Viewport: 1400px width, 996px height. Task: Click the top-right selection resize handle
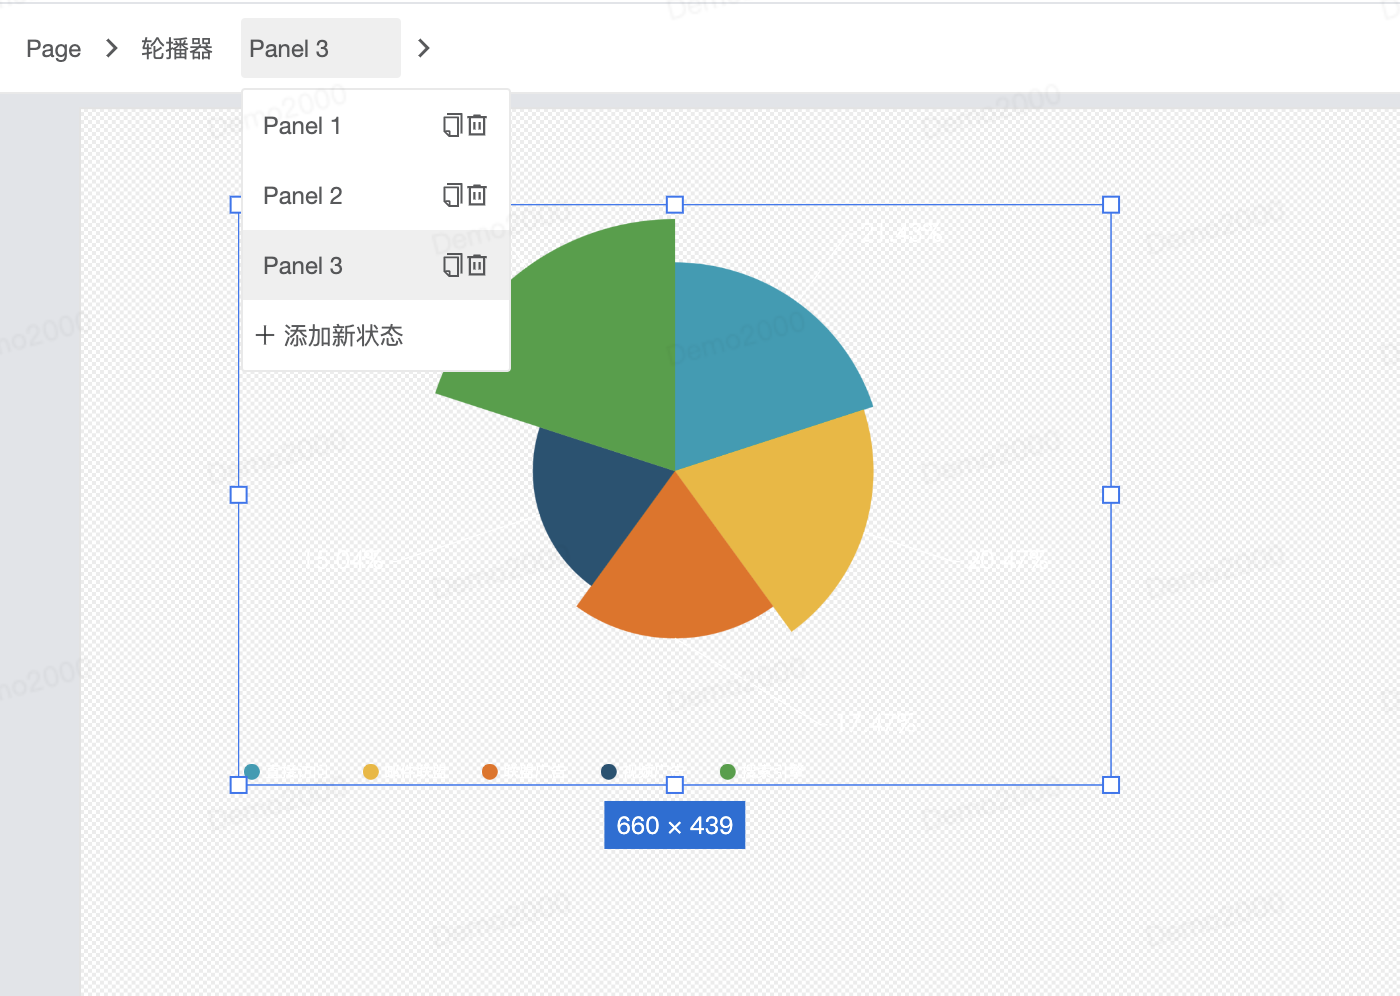point(1111,205)
